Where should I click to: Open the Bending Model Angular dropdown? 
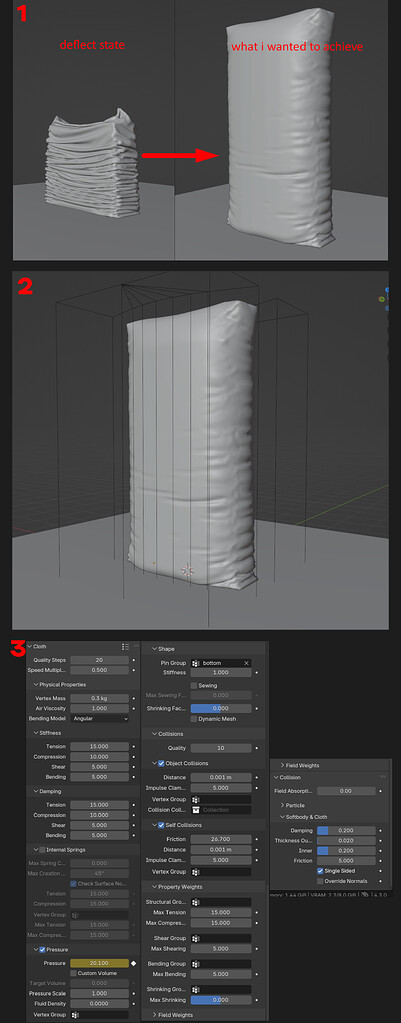[x=100, y=718]
